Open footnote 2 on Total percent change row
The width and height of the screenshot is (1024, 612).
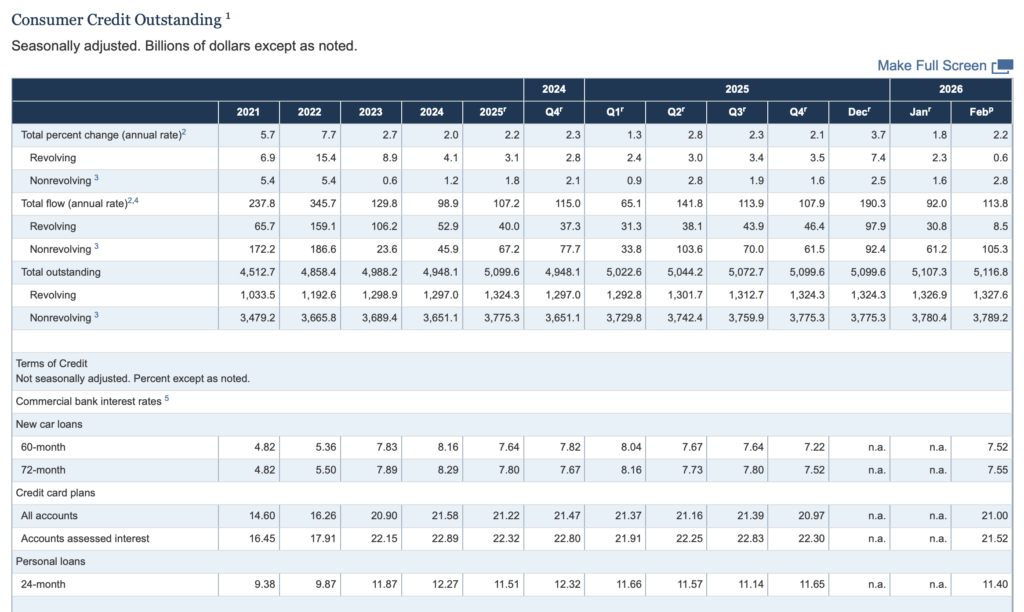tap(184, 132)
